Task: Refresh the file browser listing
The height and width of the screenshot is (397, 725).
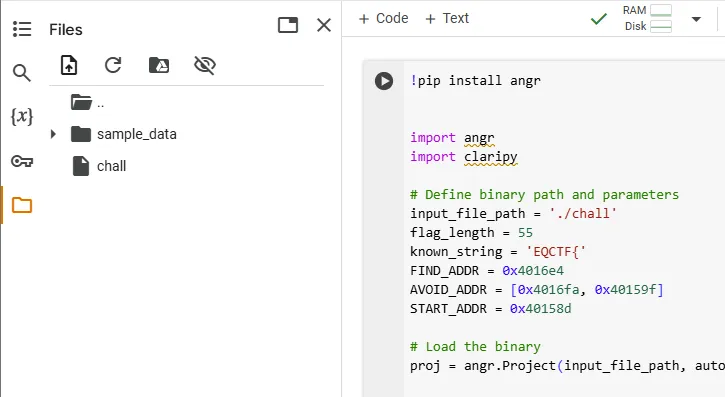Action: pyautogui.click(x=113, y=65)
